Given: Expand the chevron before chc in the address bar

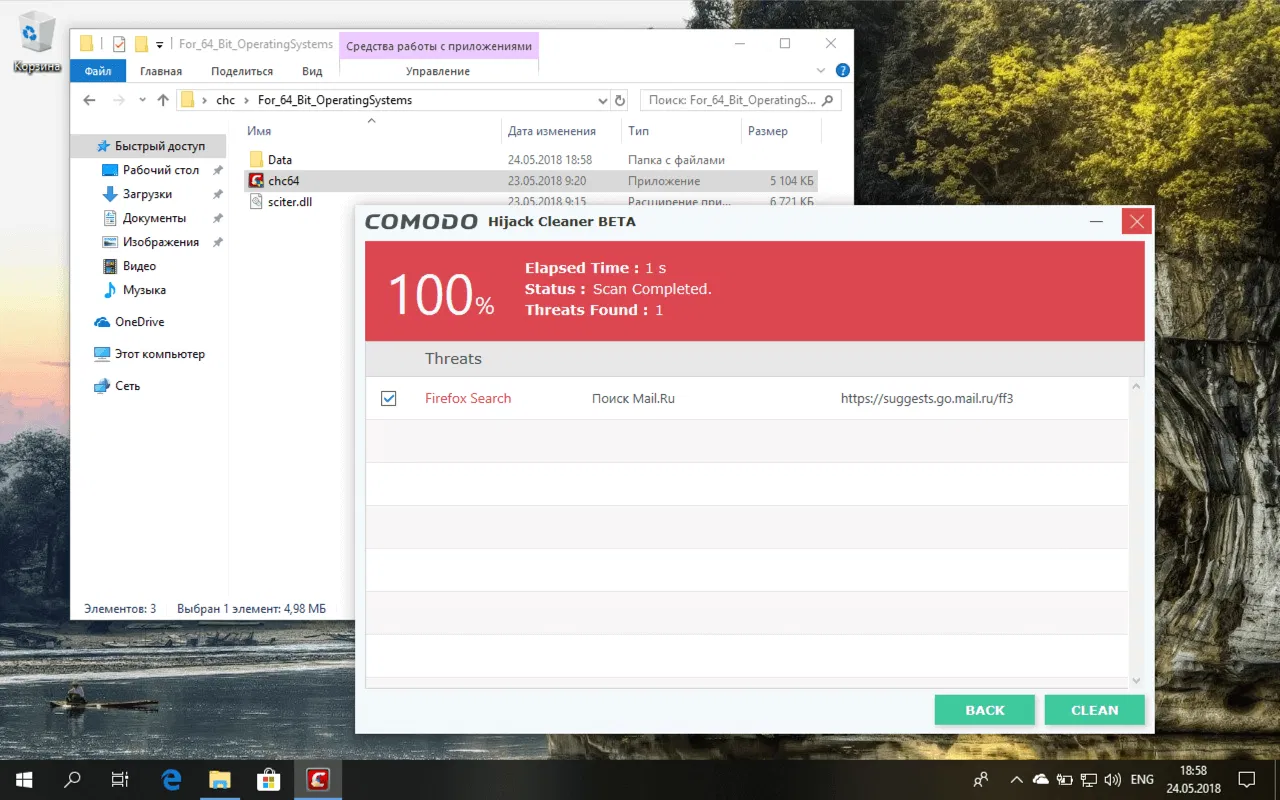Looking at the screenshot, I should tap(204, 100).
